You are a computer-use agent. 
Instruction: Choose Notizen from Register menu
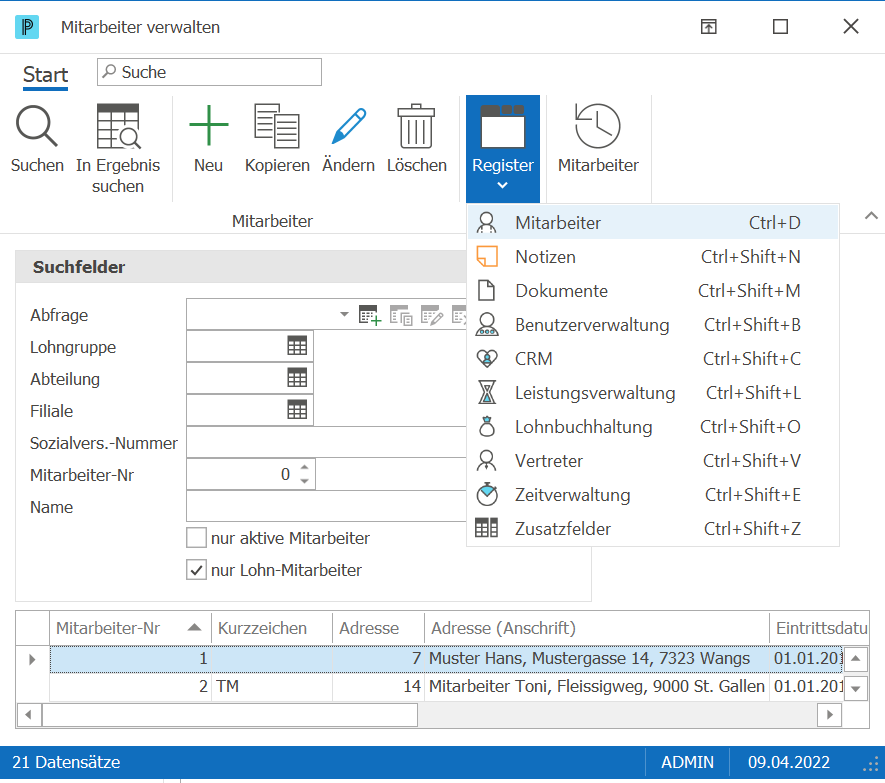(x=653, y=257)
